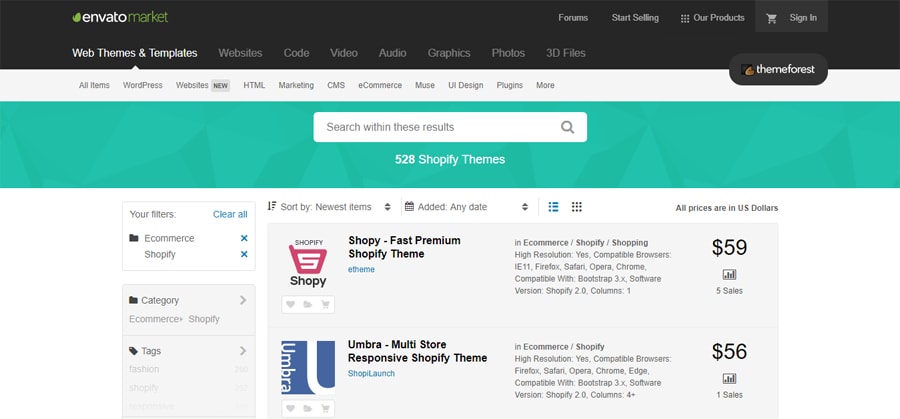
Task: Go to the 3D Files category
Action: pos(566,53)
